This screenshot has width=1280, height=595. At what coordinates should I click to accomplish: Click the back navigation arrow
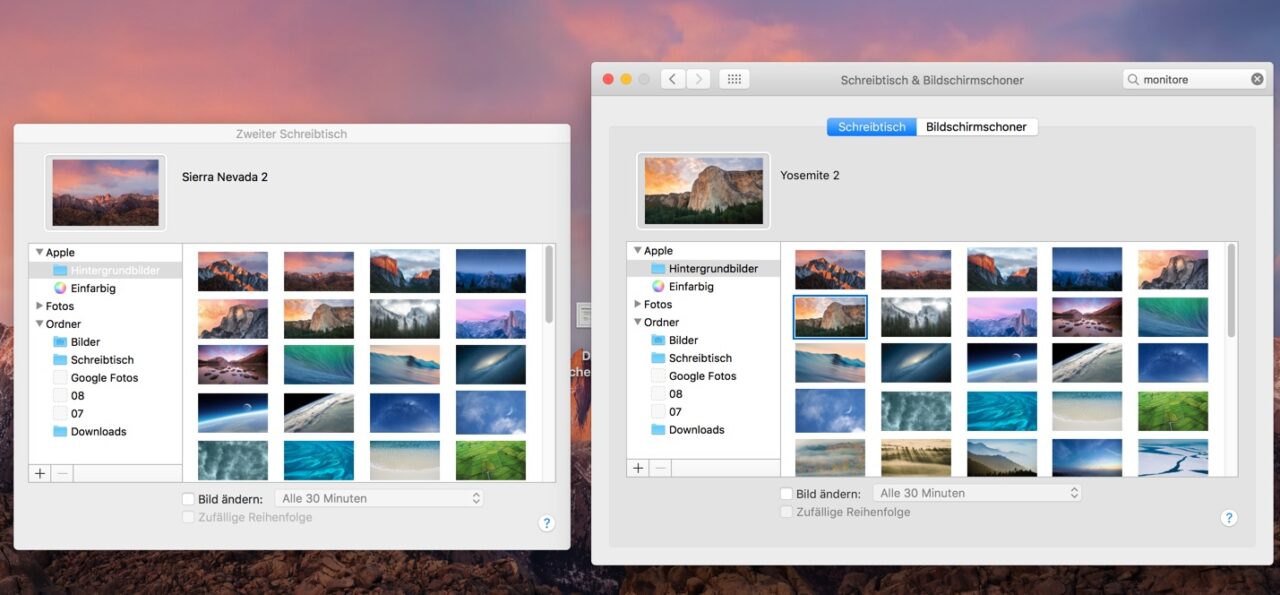click(x=672, y=78)
